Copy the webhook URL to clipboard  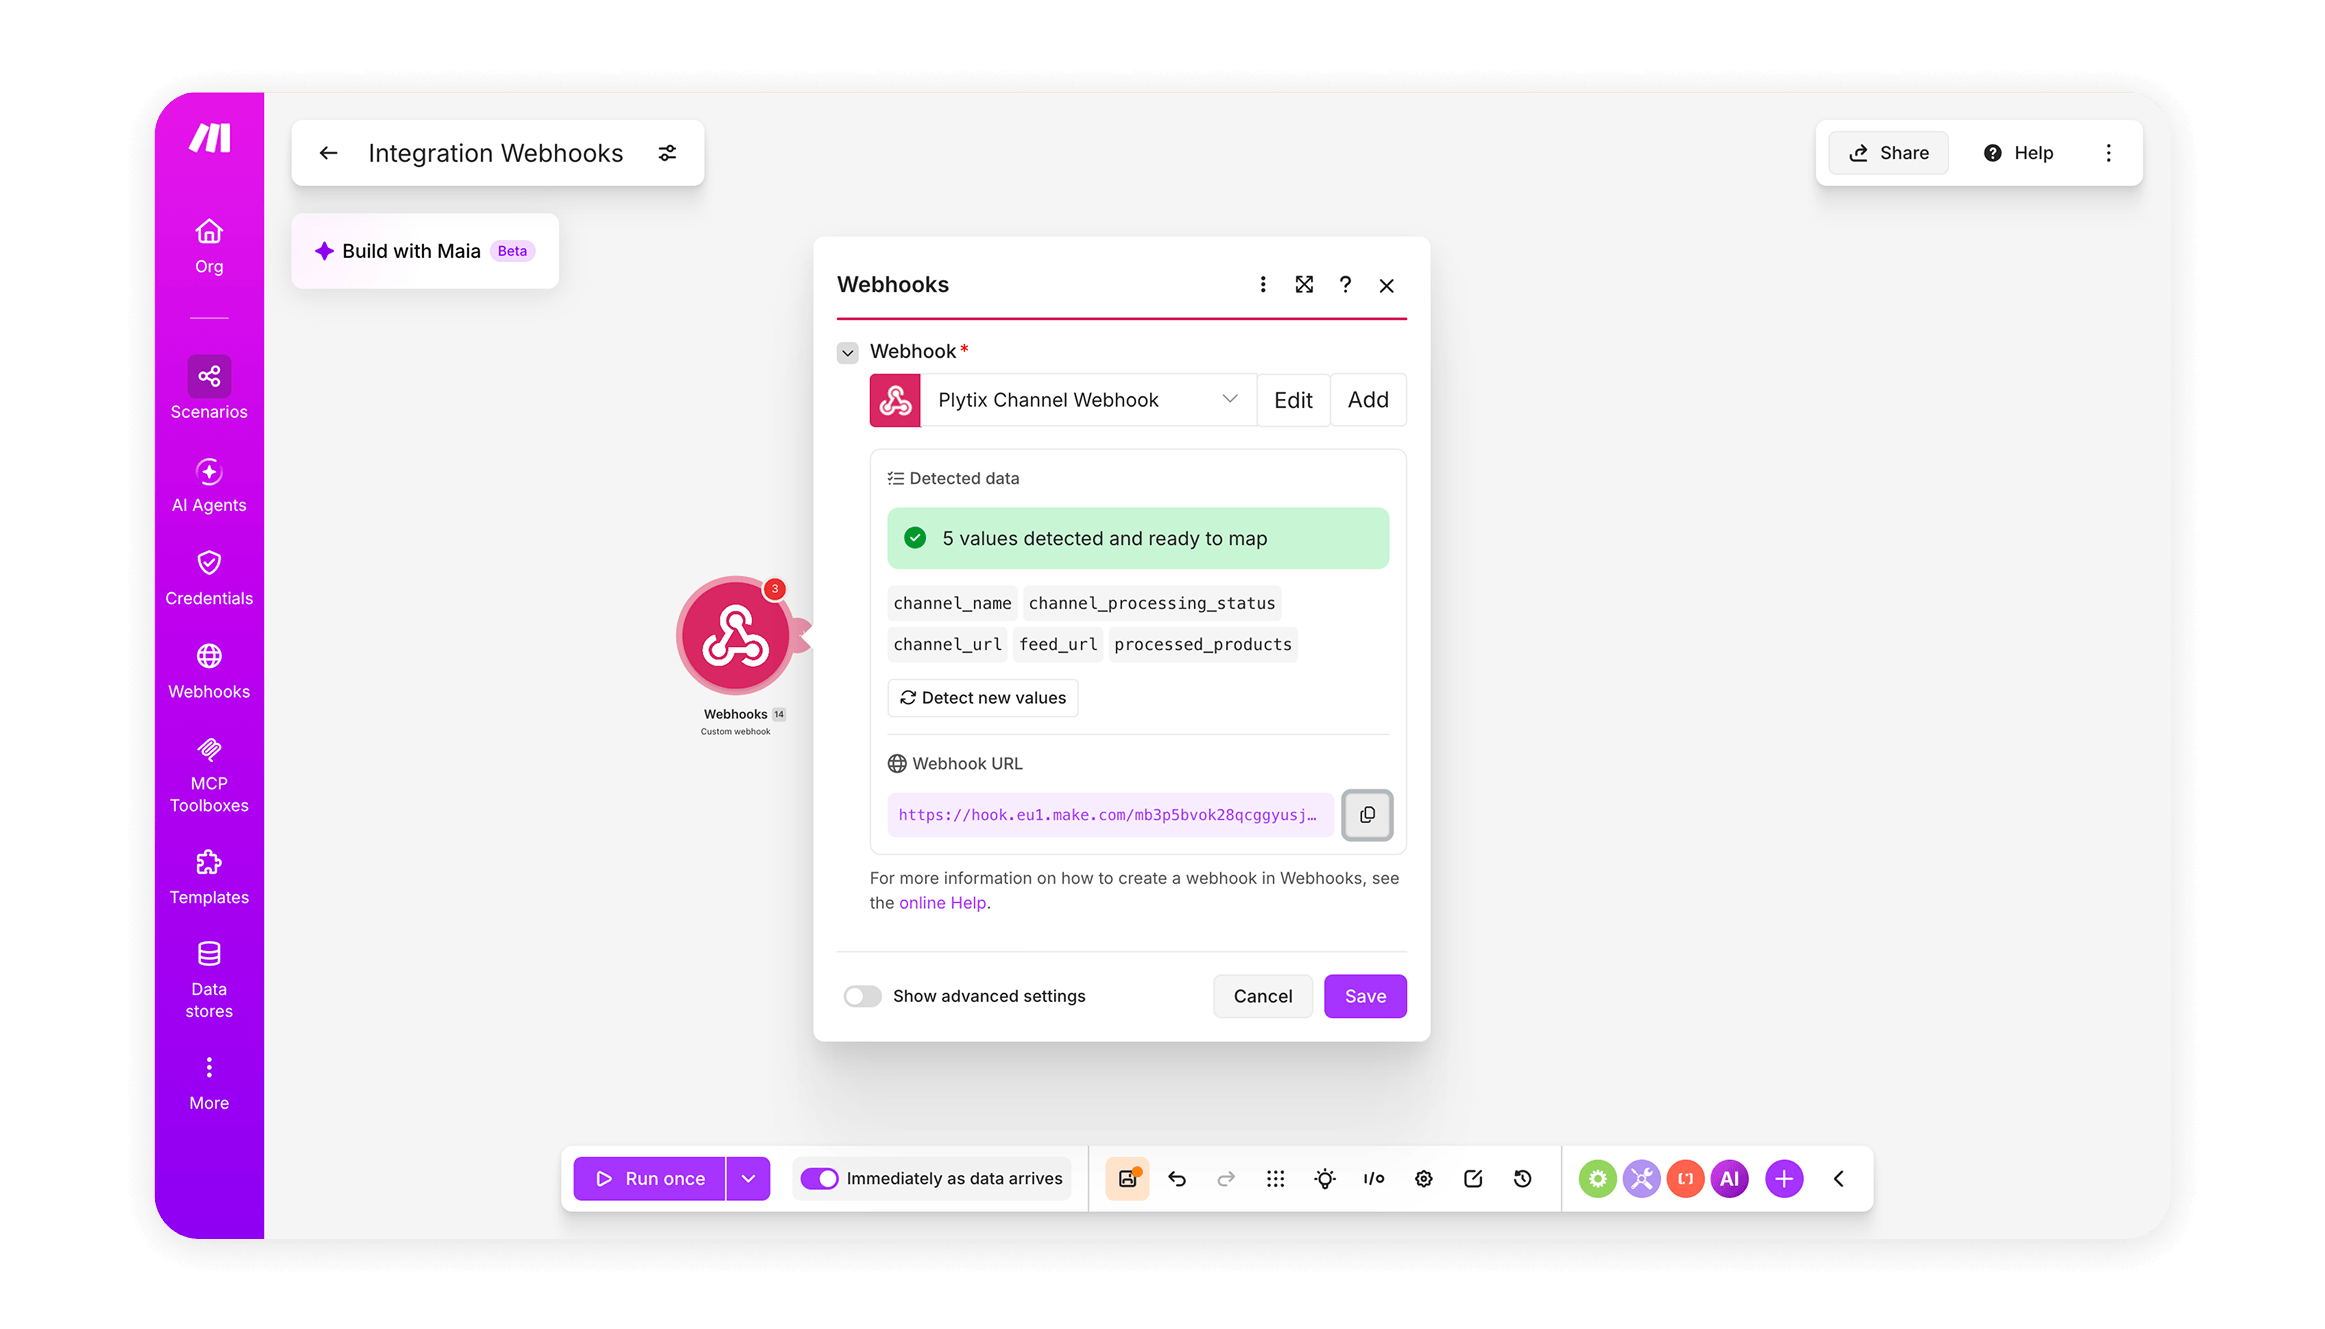click(x=1367, y=815)
